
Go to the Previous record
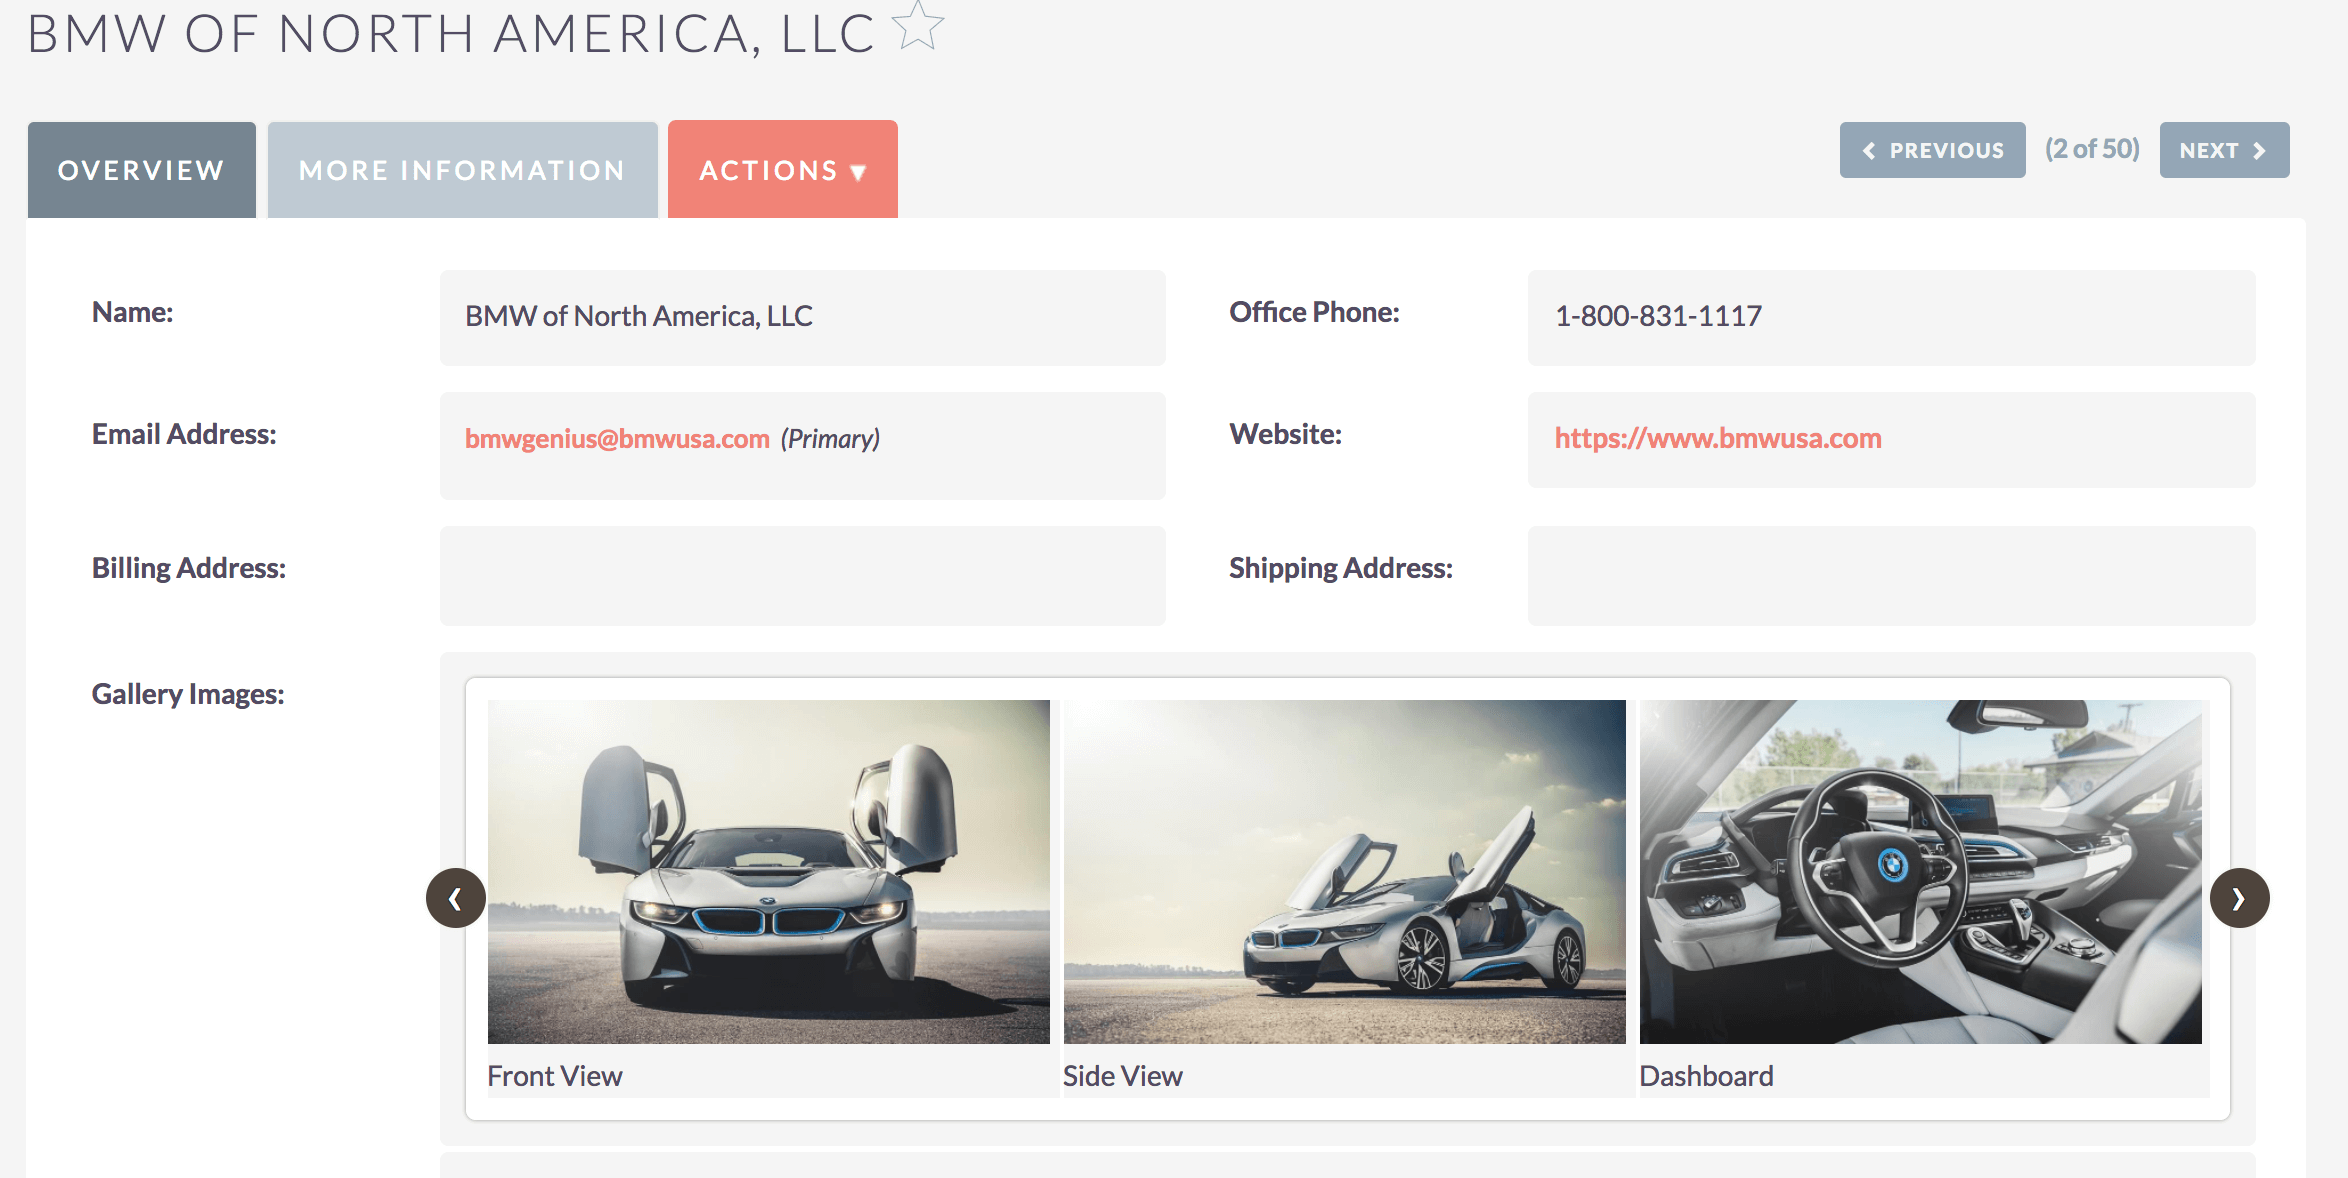(1932, 150)
